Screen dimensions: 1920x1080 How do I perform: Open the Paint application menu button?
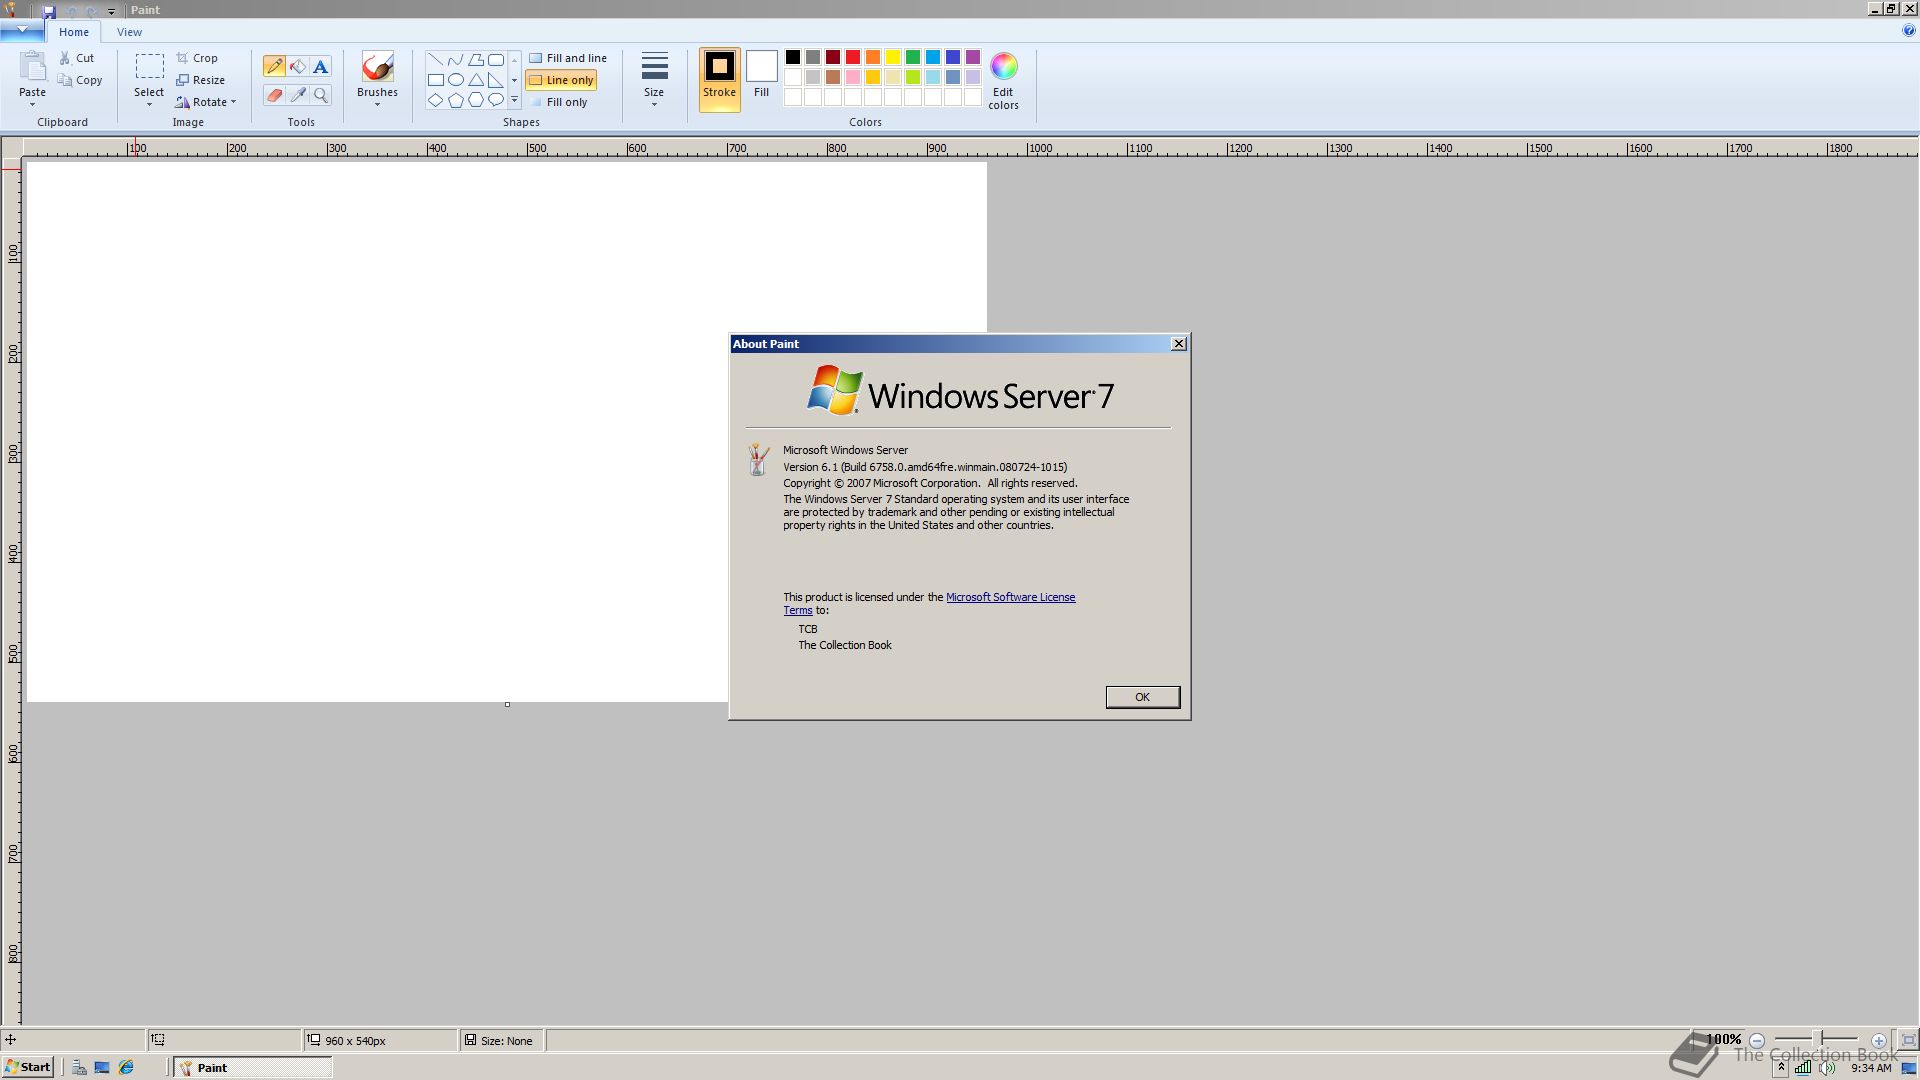pyautogui.click(x=21, y=31)
